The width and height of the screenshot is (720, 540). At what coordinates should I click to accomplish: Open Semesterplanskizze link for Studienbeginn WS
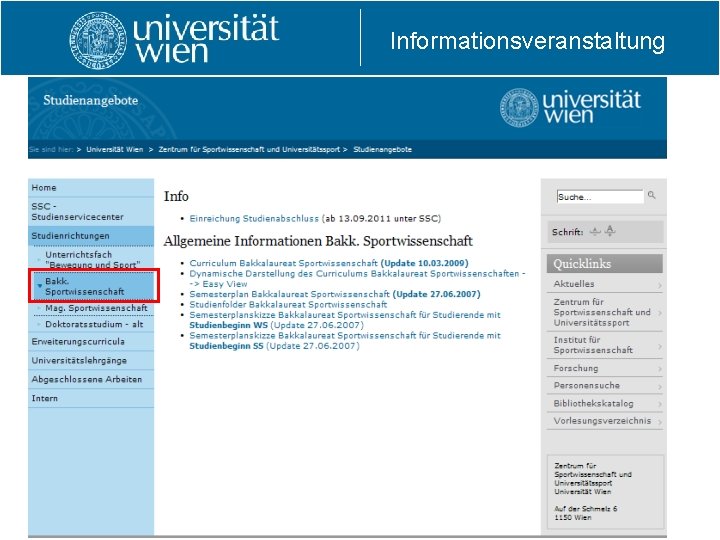coord(345,320)
